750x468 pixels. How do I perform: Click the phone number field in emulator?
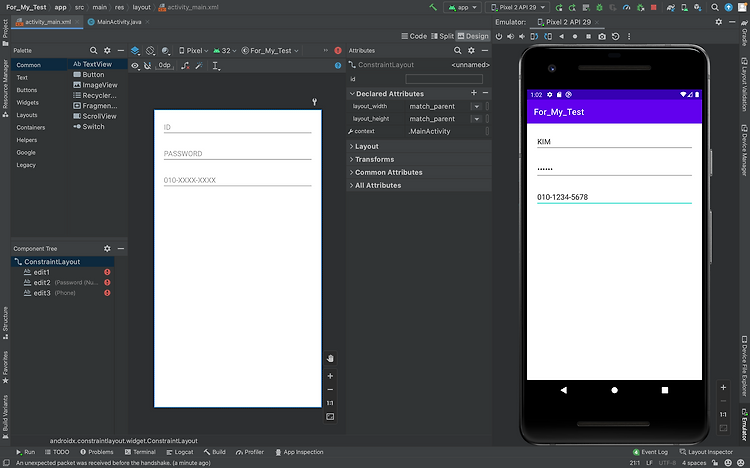pyautogui.click(x=614, y=197)
